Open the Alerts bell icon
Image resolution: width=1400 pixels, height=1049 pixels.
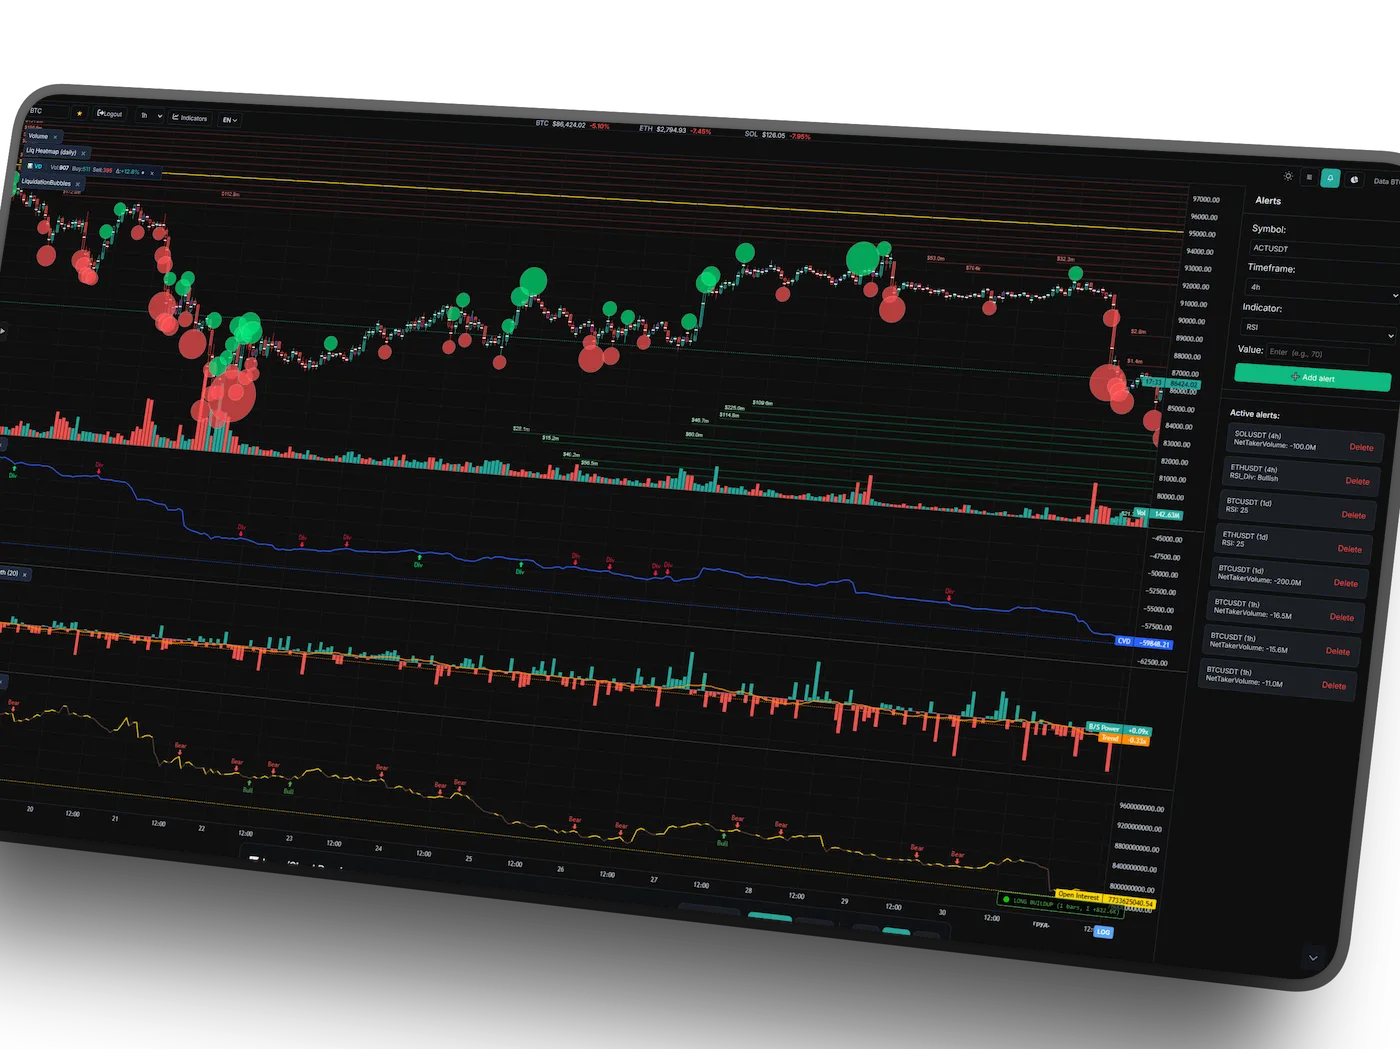(x=1330, y=178)
